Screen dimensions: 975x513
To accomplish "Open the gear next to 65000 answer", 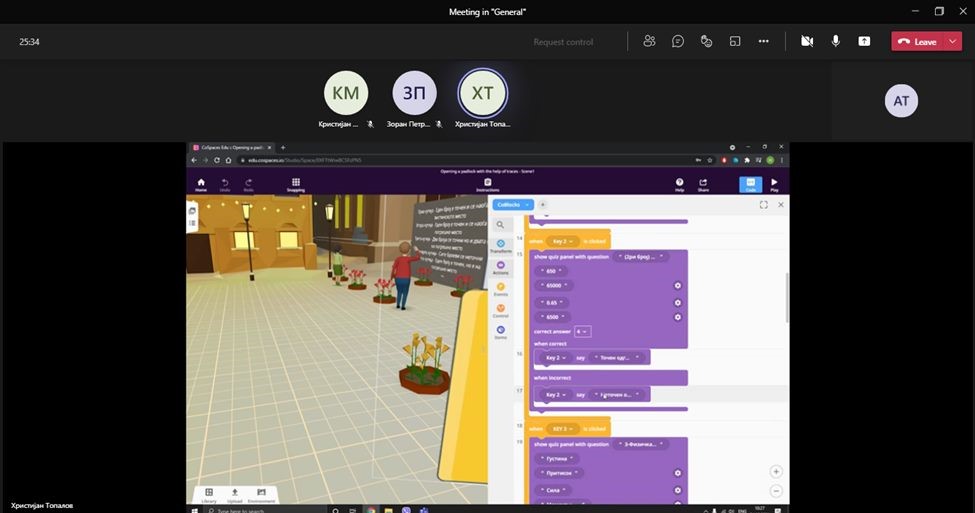I will point(678,285).
